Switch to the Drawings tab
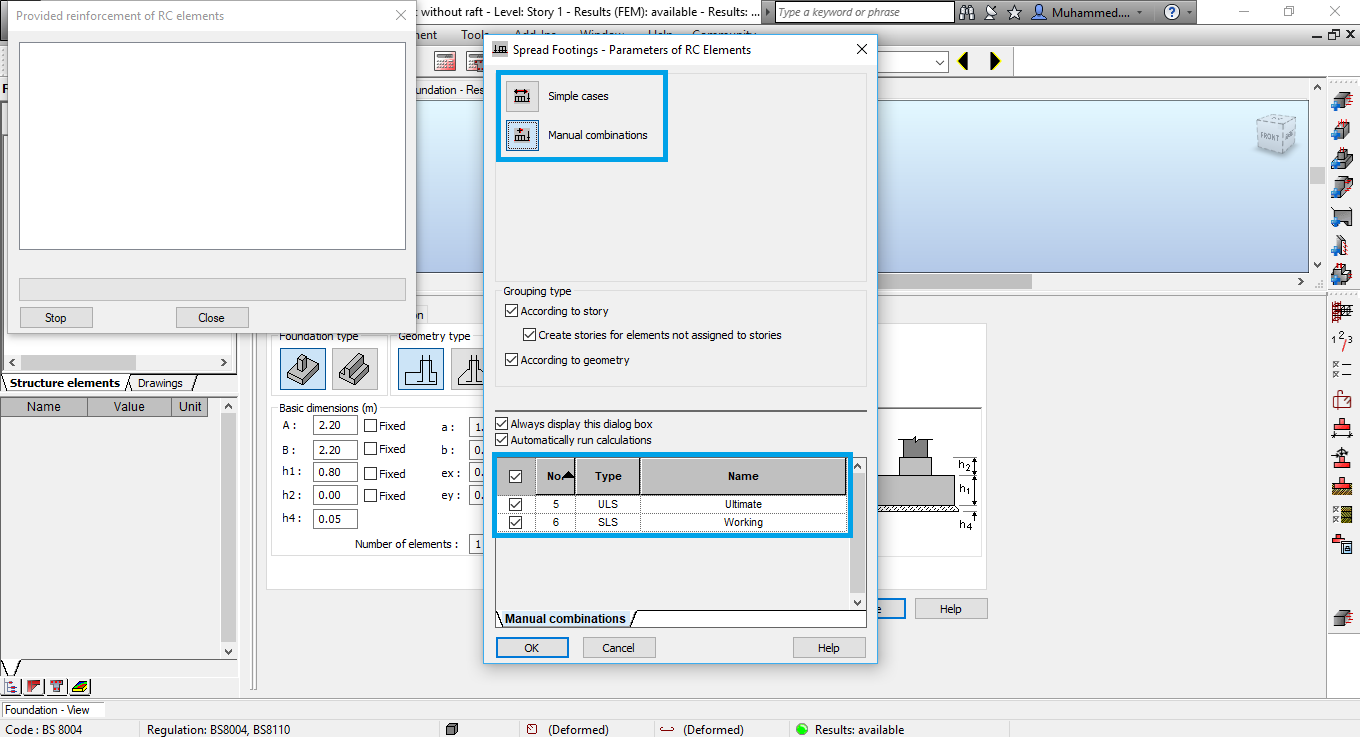 tap(160, 382)
